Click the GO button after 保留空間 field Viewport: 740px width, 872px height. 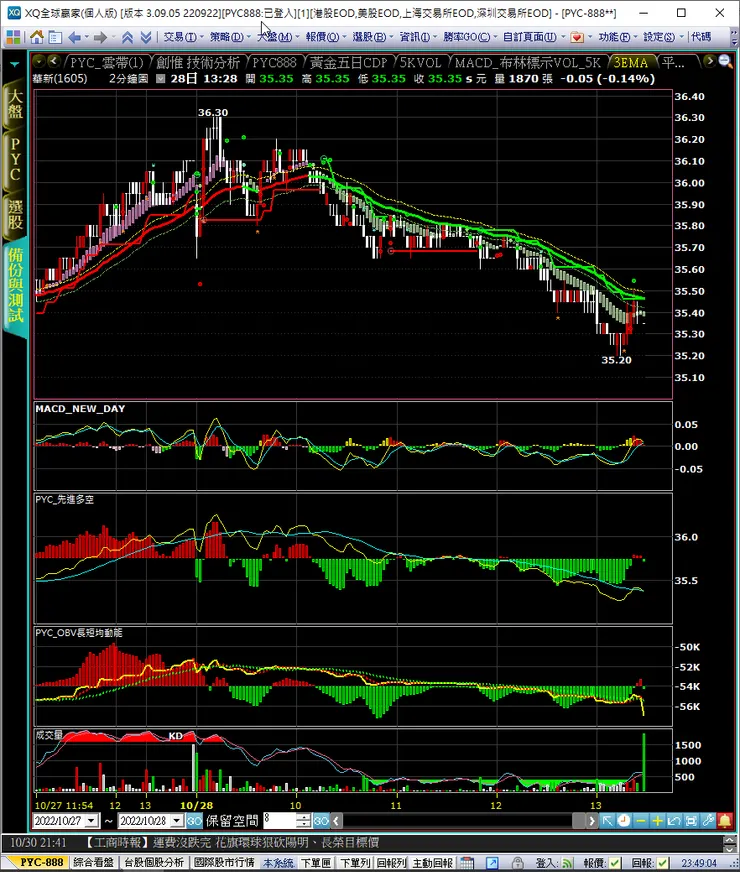click(x=321, y=820)
